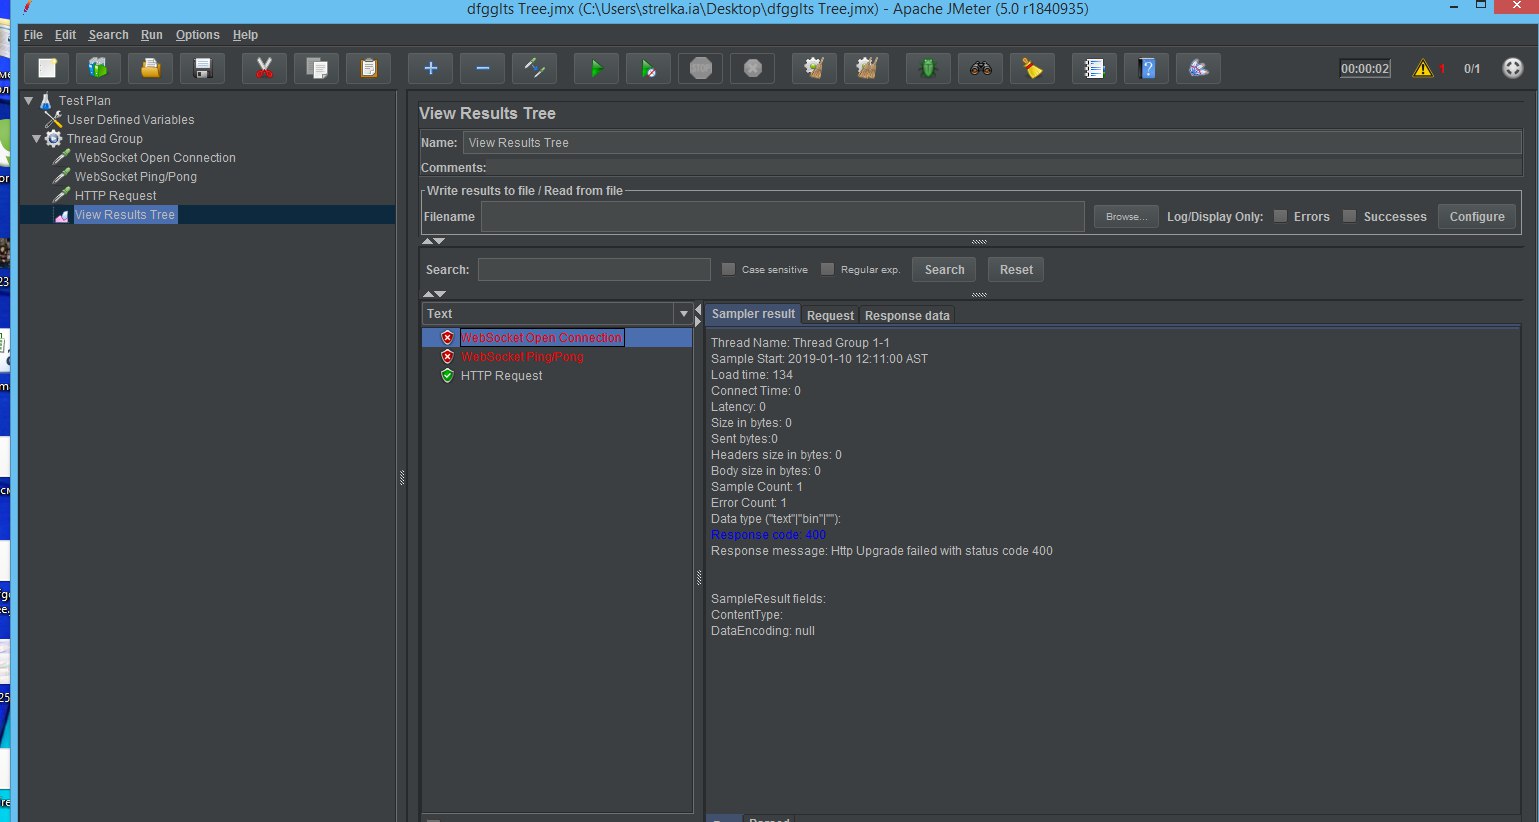Click the Name field of View Results Tree
Screen dimensions: 1539x822
pos(992,143)
